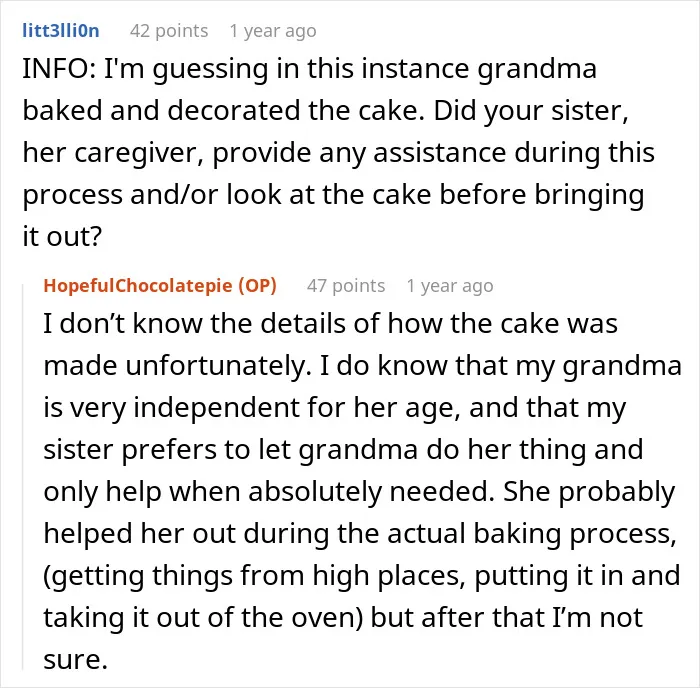Open litt3lli0n's user profile link
The image size is (700, 688).
[61, 31]
